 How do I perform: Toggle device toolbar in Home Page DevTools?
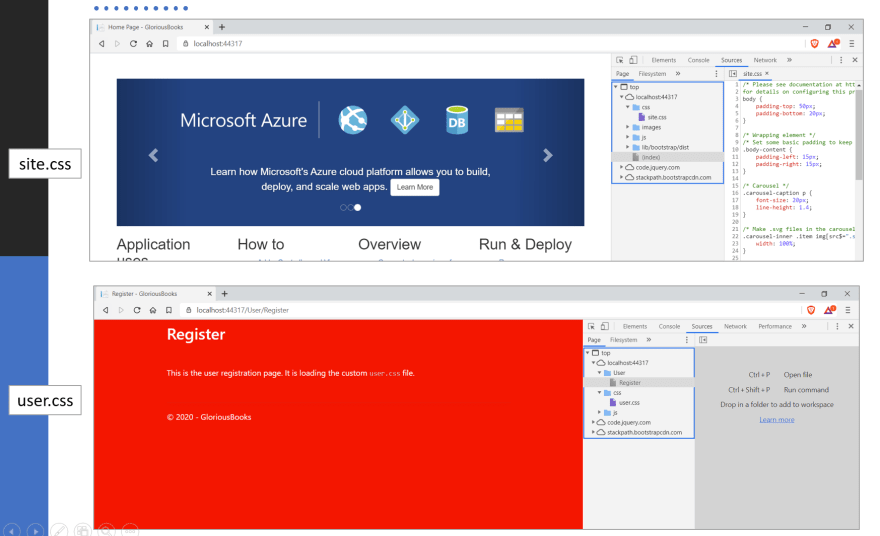pyautogui.click(x=633, y=60)
